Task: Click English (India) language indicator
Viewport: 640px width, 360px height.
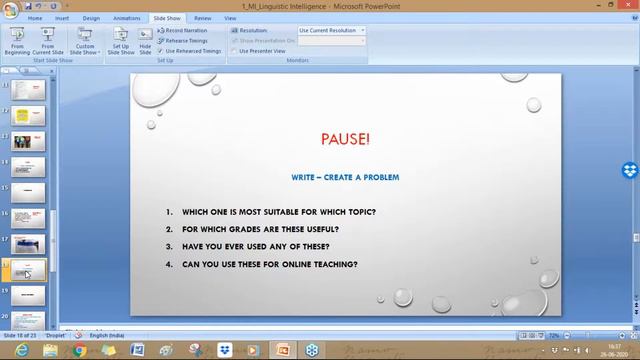Action: (107, 336)
